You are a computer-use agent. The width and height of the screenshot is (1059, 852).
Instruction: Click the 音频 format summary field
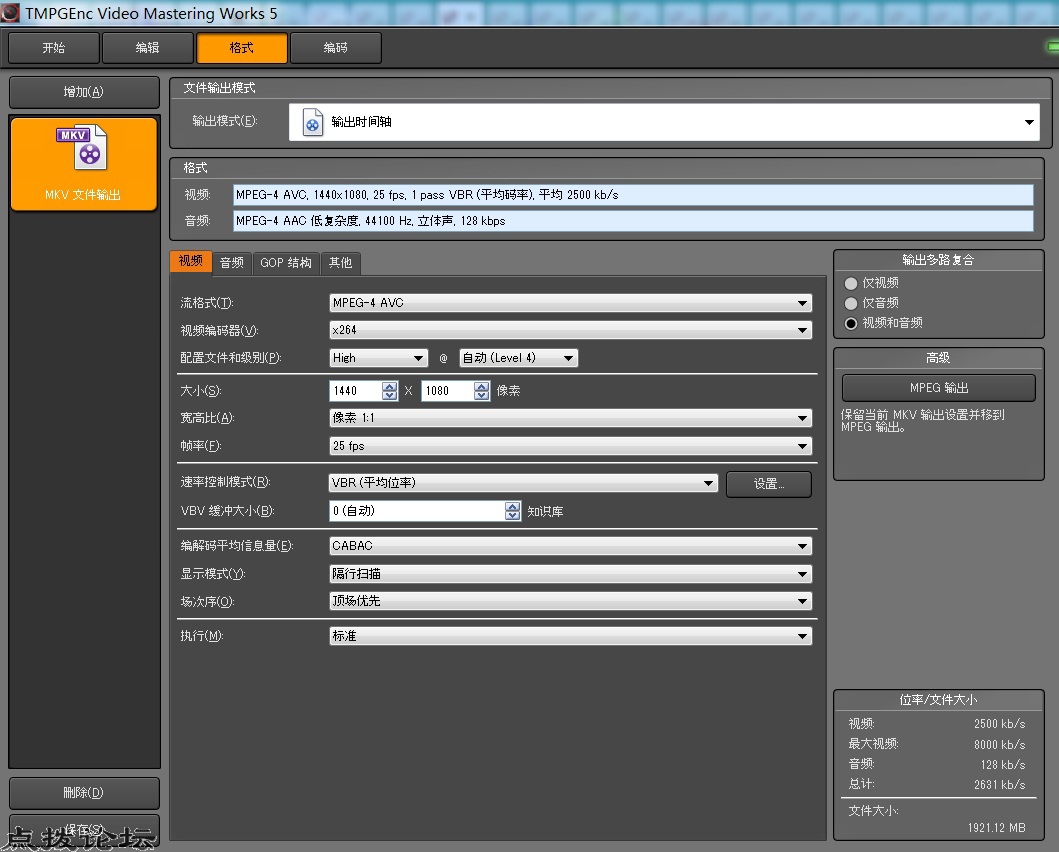pos(633,221)
